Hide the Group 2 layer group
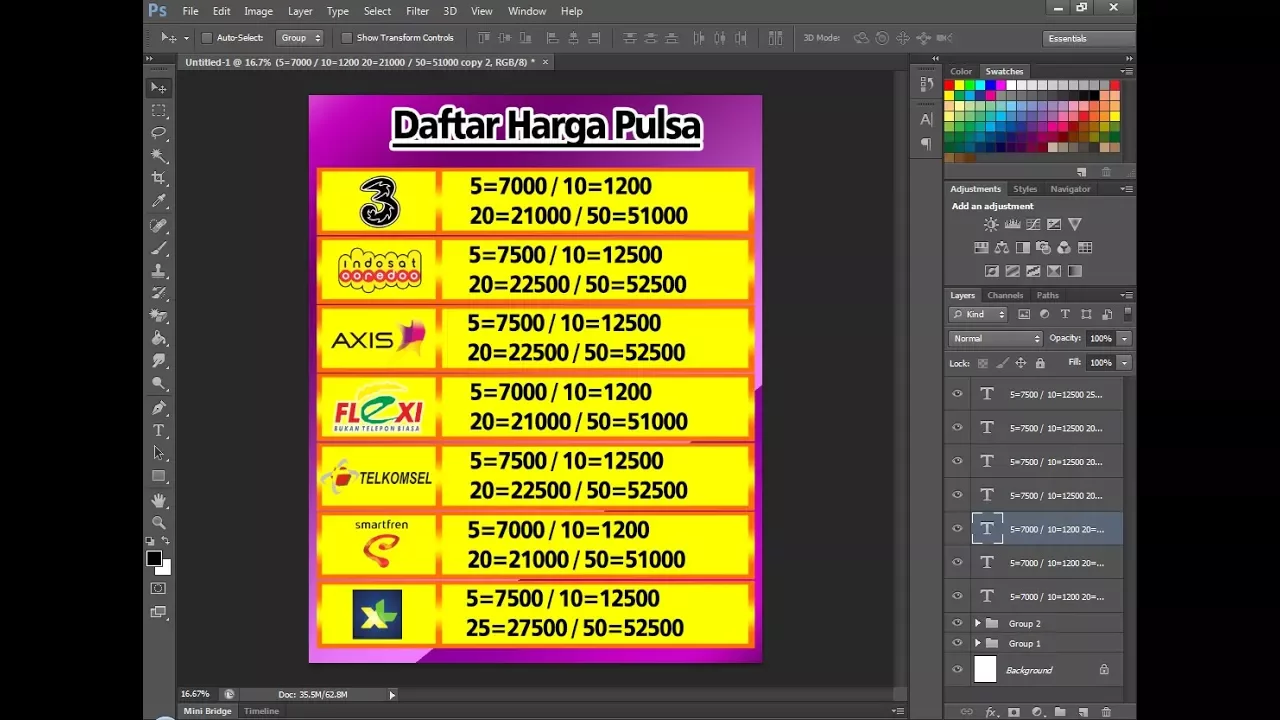 point(957,623)
